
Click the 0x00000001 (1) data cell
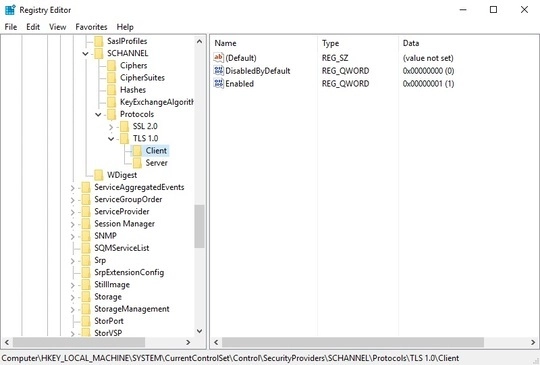pos(428,84)
